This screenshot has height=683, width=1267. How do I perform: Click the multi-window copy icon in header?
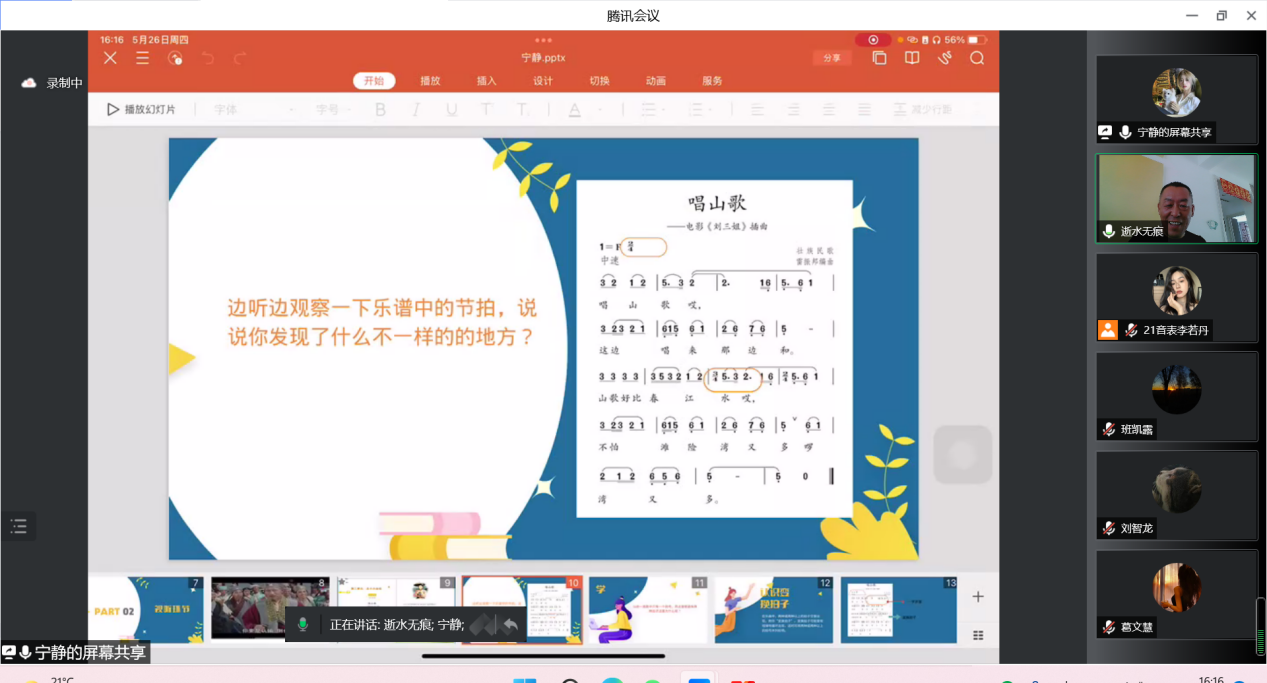(x=879, y=58)
